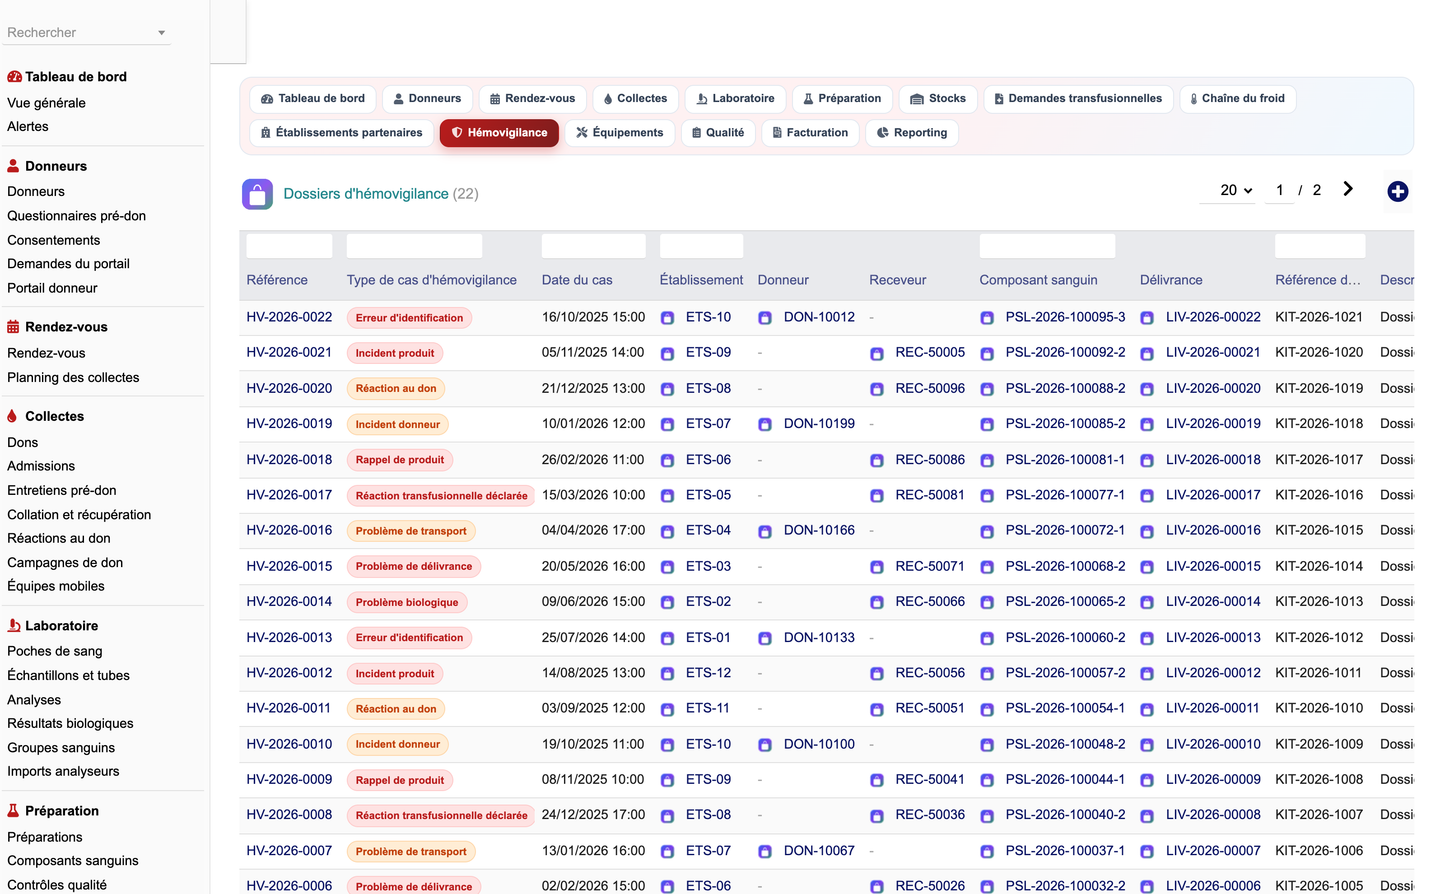Click the Réaction transfusionnelle déclarée badge for HV-2026-0008

(441, 816)
